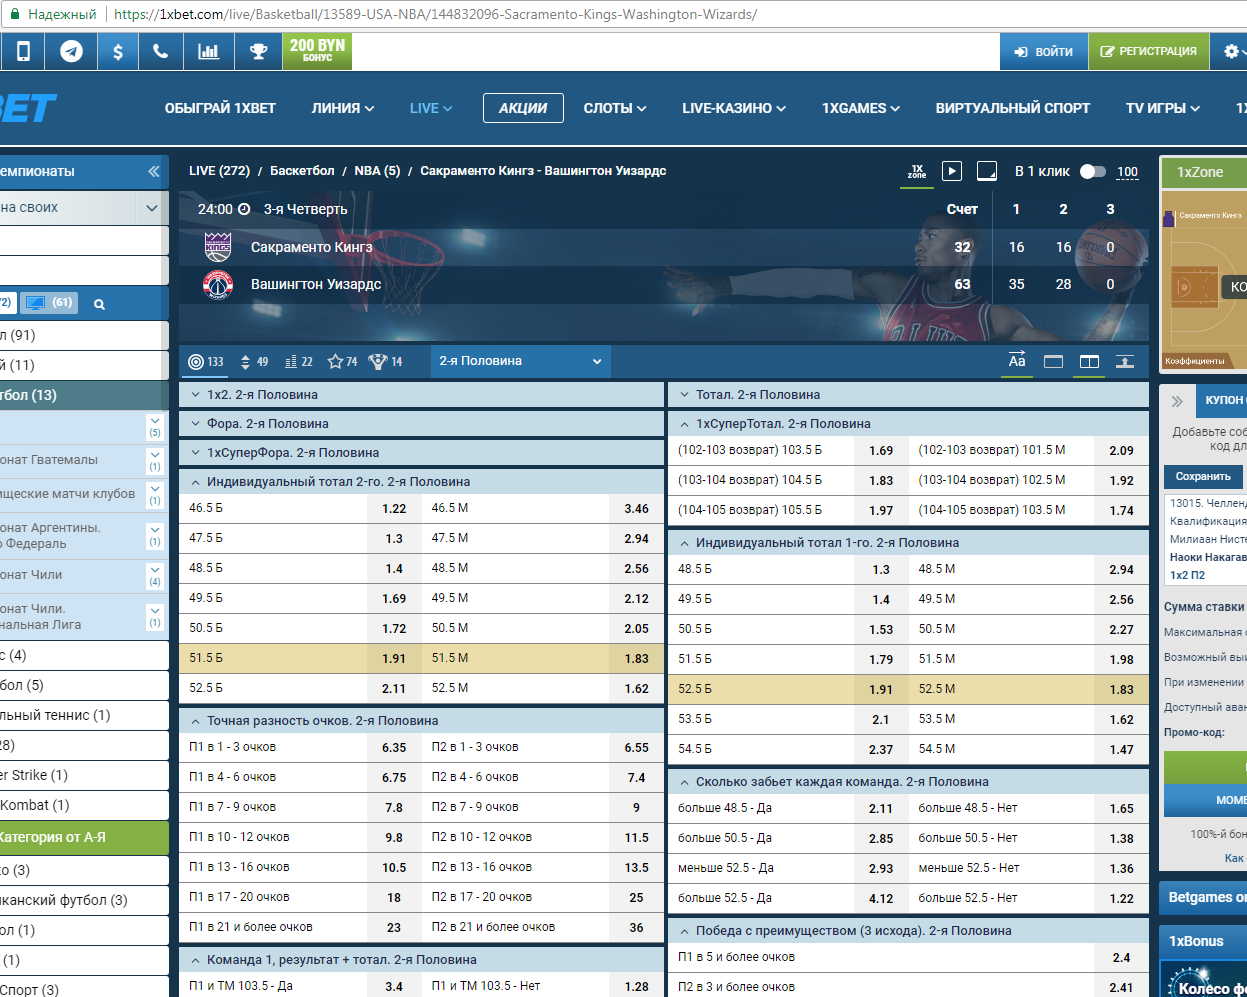Open the sidebar filter dropdown arrow
This screenshot has width=1247, height=997.
pyautogui.click(x=152, y=208)
